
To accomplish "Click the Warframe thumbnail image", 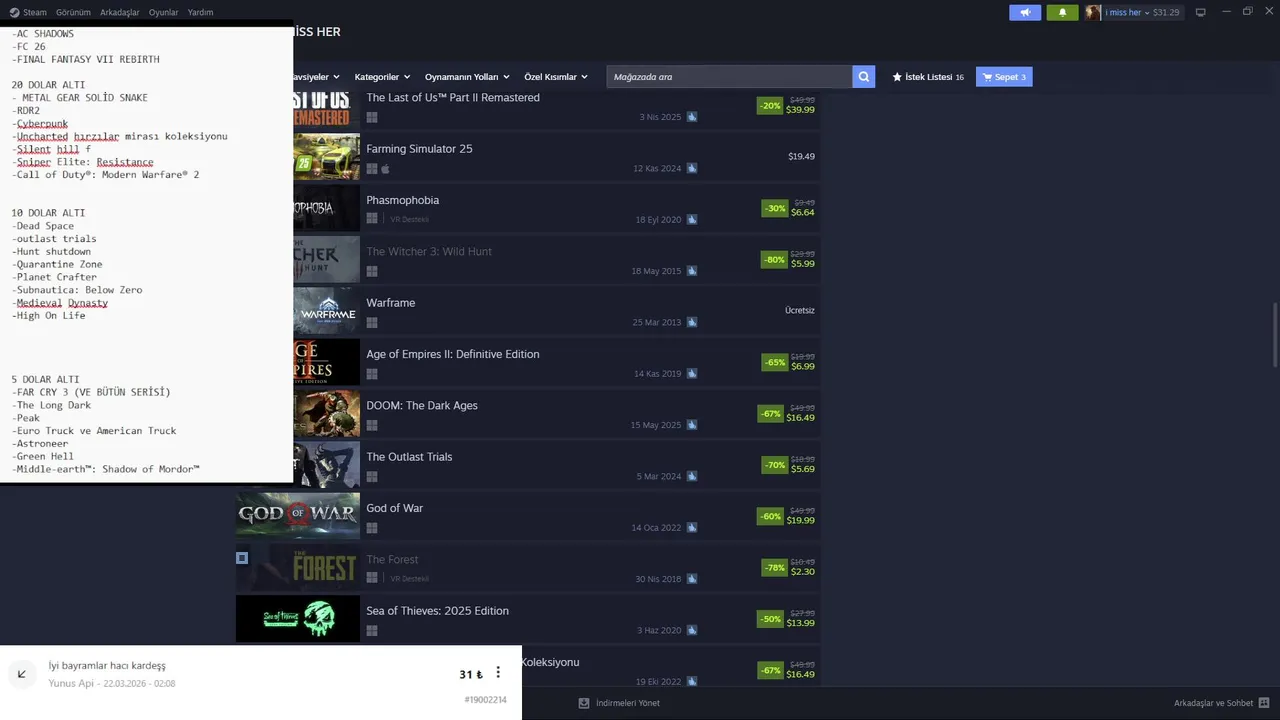I will [x=326, y=311].
